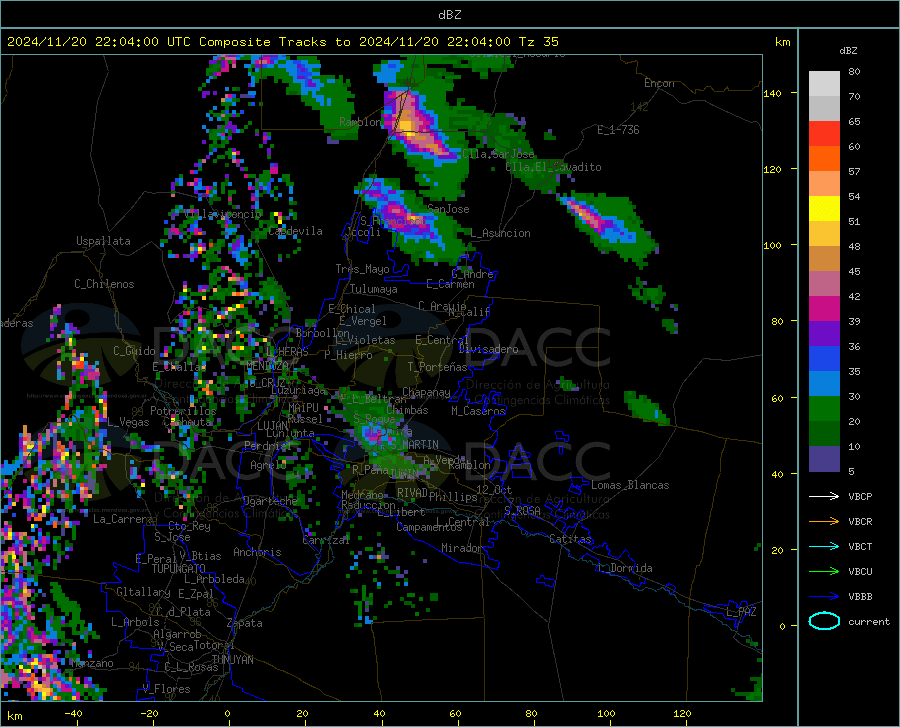Click the Potrerillos place label
The width and height of the screenshot is (900, 727).
(183, 411)
